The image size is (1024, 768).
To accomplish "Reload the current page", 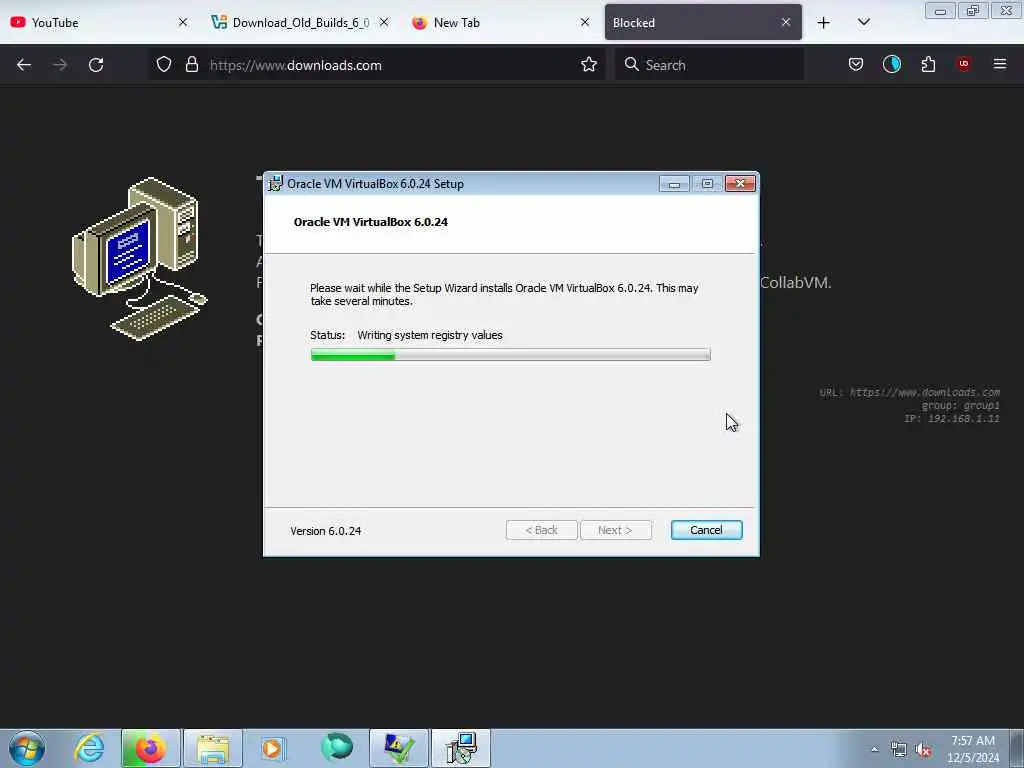I will (96, 65).
